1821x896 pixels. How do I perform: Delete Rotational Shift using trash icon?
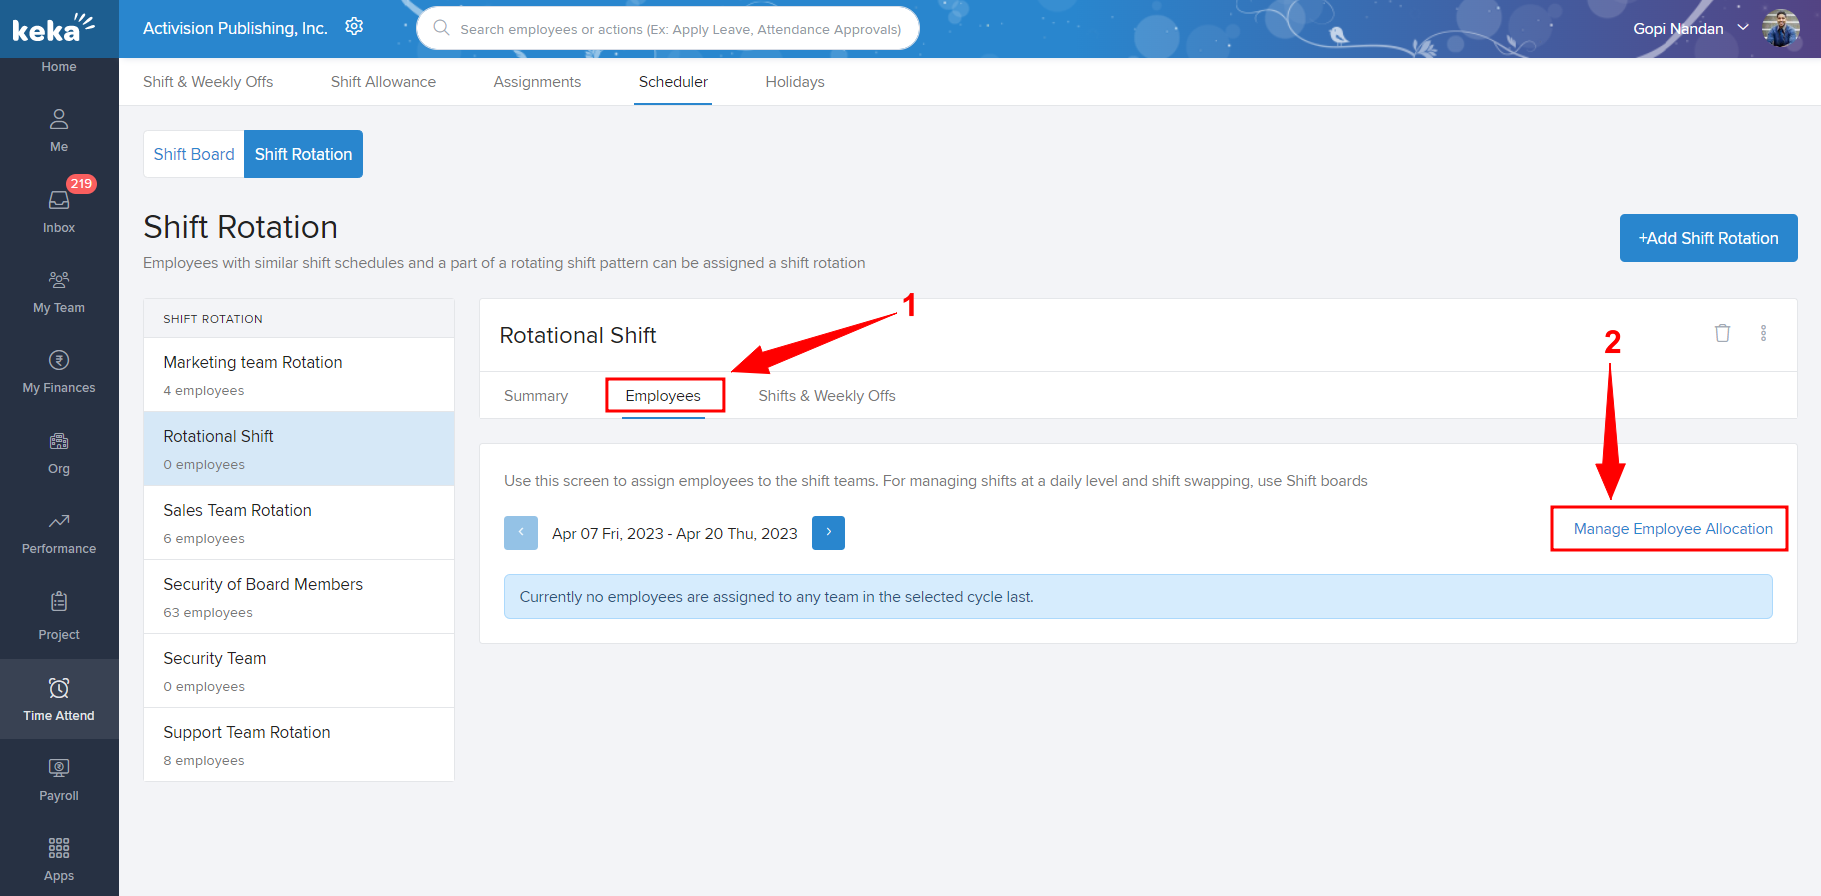1722,333
